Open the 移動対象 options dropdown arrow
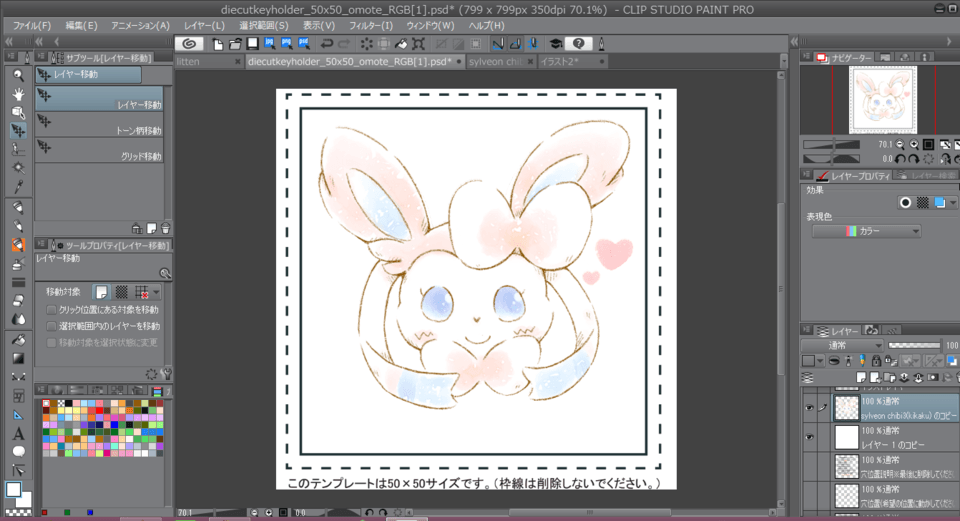 (156, 292)
